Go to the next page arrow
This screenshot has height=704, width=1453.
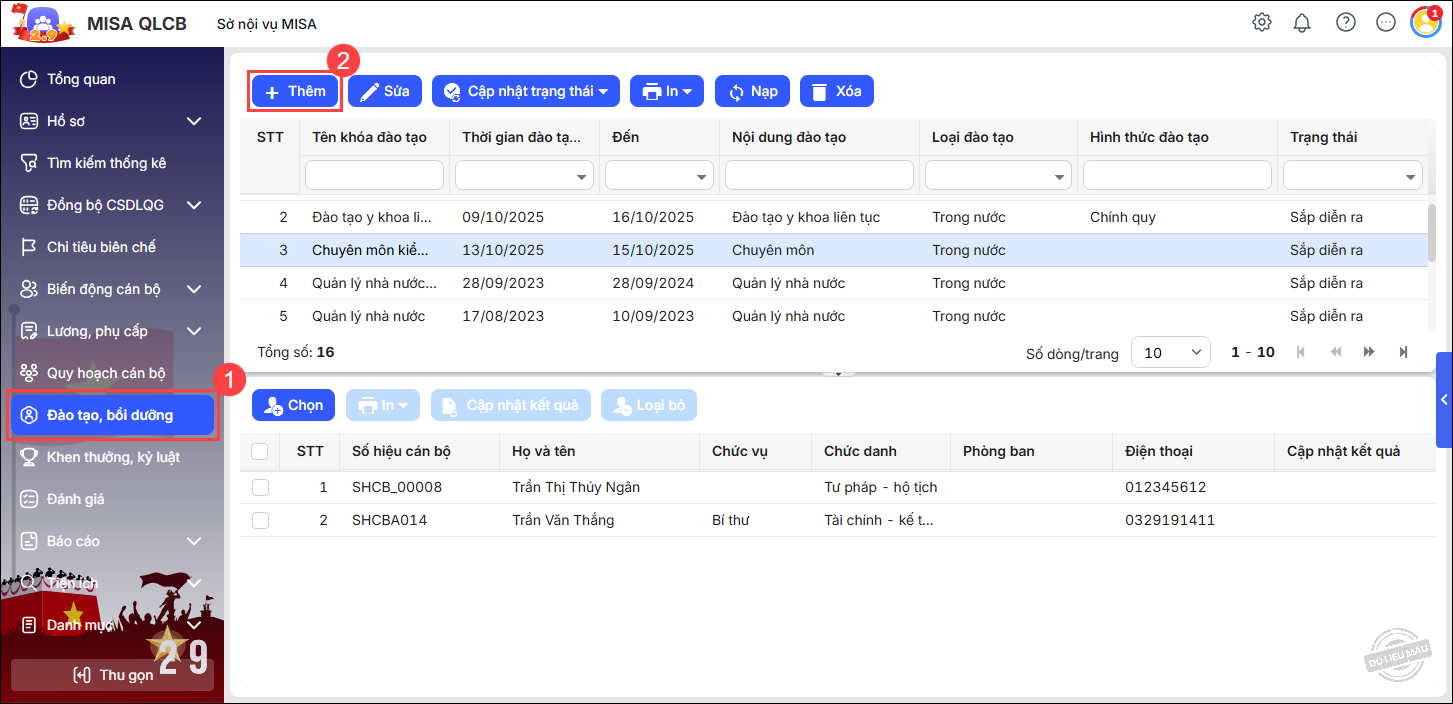tap(1369, 352)
